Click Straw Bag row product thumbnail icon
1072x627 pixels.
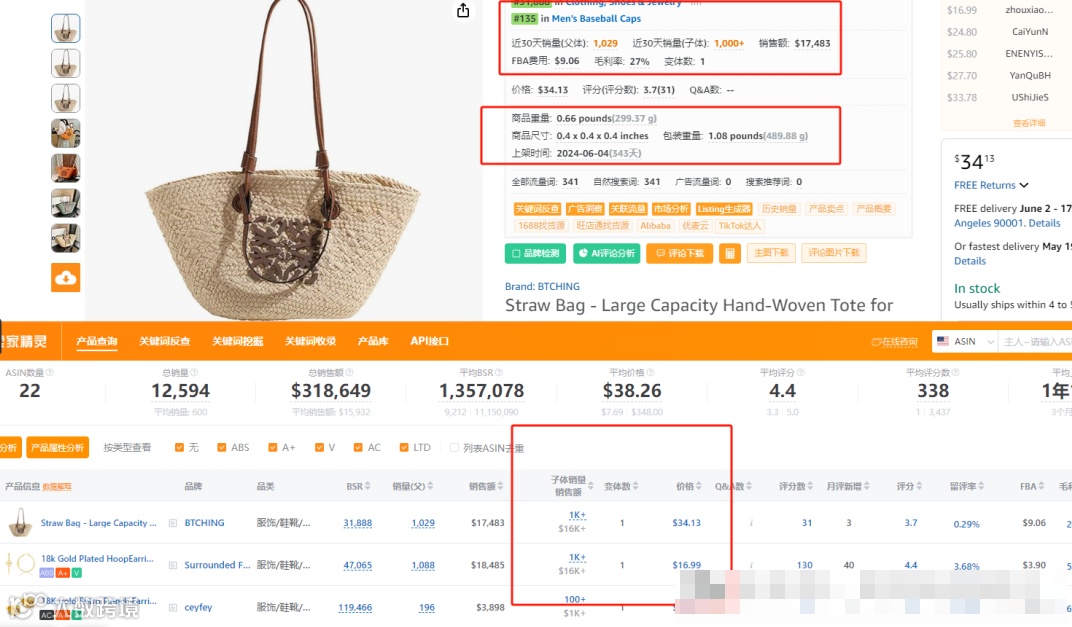tap(21, 523)
